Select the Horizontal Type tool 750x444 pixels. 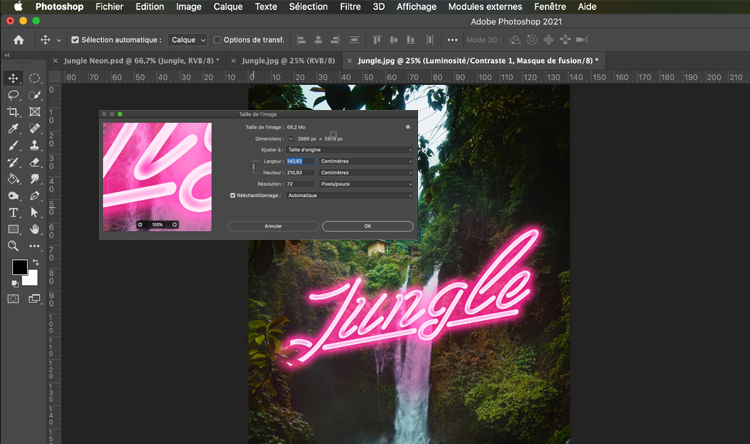14,213
